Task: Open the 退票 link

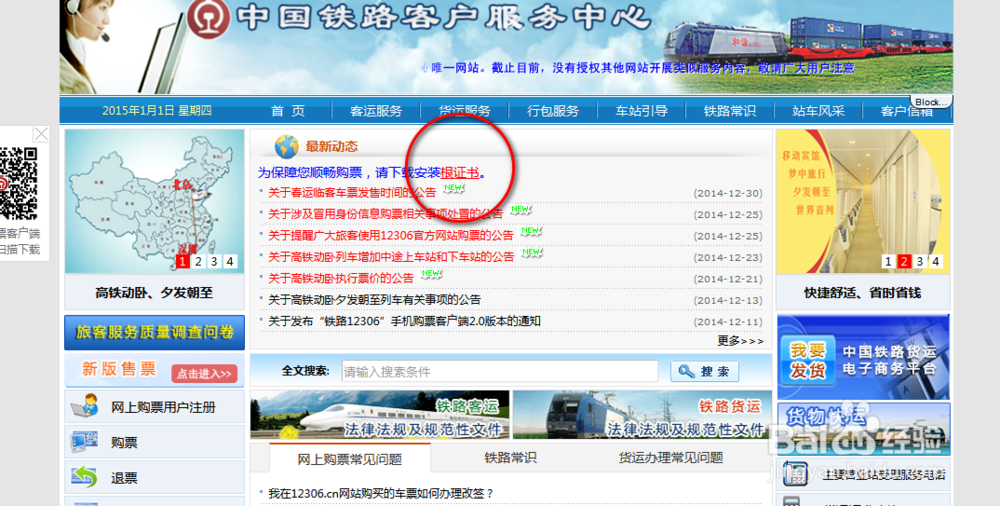Action: (124, 477)
